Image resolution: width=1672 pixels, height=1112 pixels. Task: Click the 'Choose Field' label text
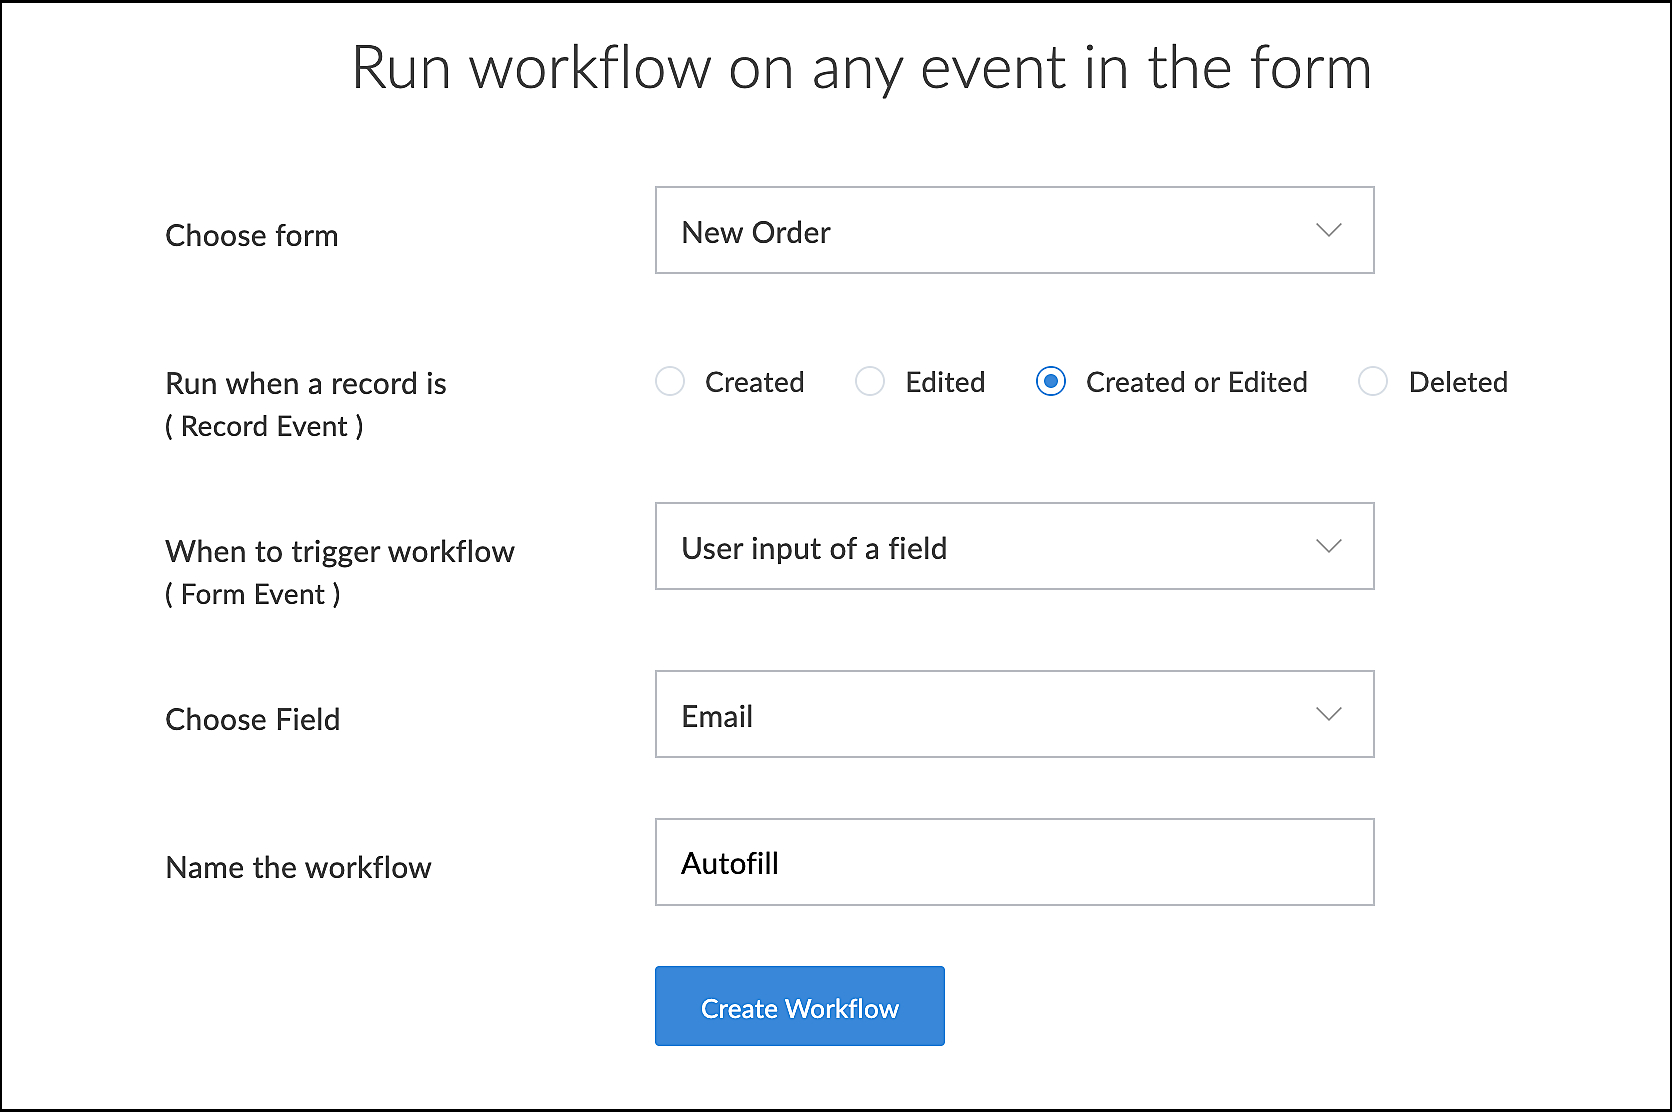pyautogui.click(x=253, y=720)
